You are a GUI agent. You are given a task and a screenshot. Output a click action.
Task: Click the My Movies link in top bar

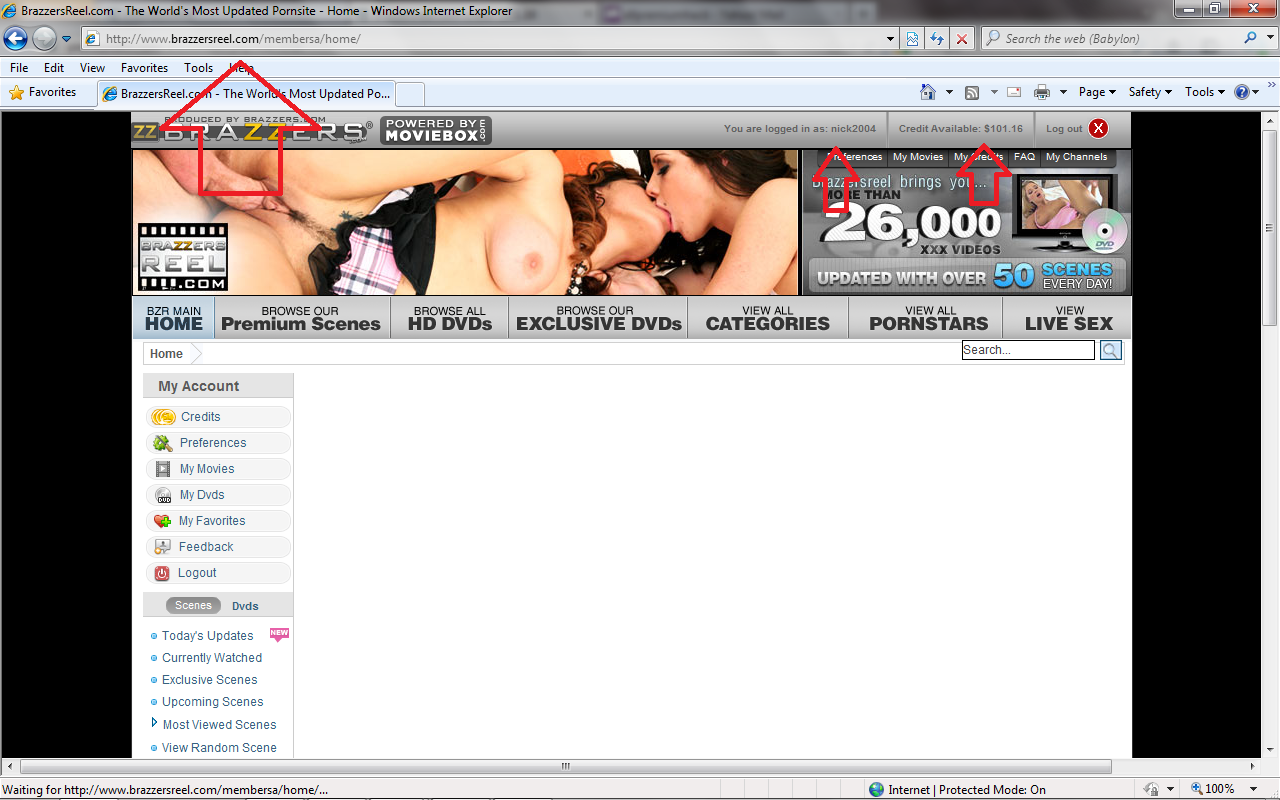[918, 157]
